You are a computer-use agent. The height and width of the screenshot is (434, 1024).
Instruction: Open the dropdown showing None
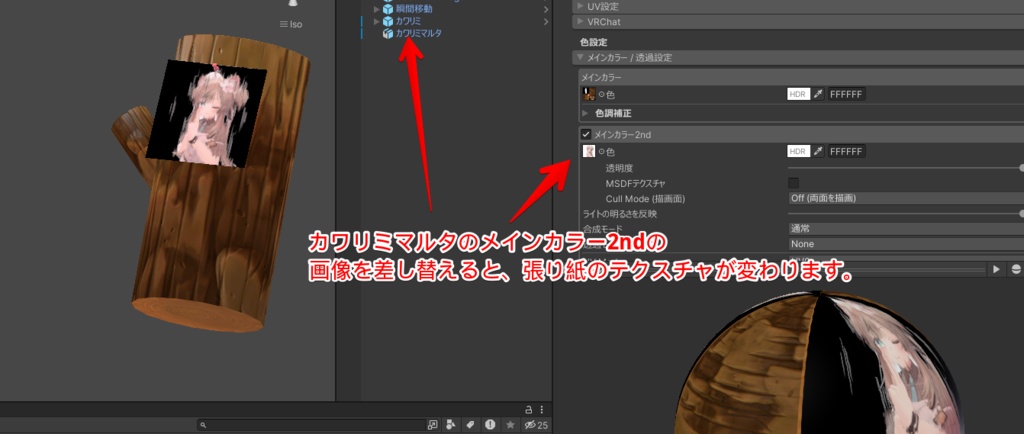pos(906,244)
